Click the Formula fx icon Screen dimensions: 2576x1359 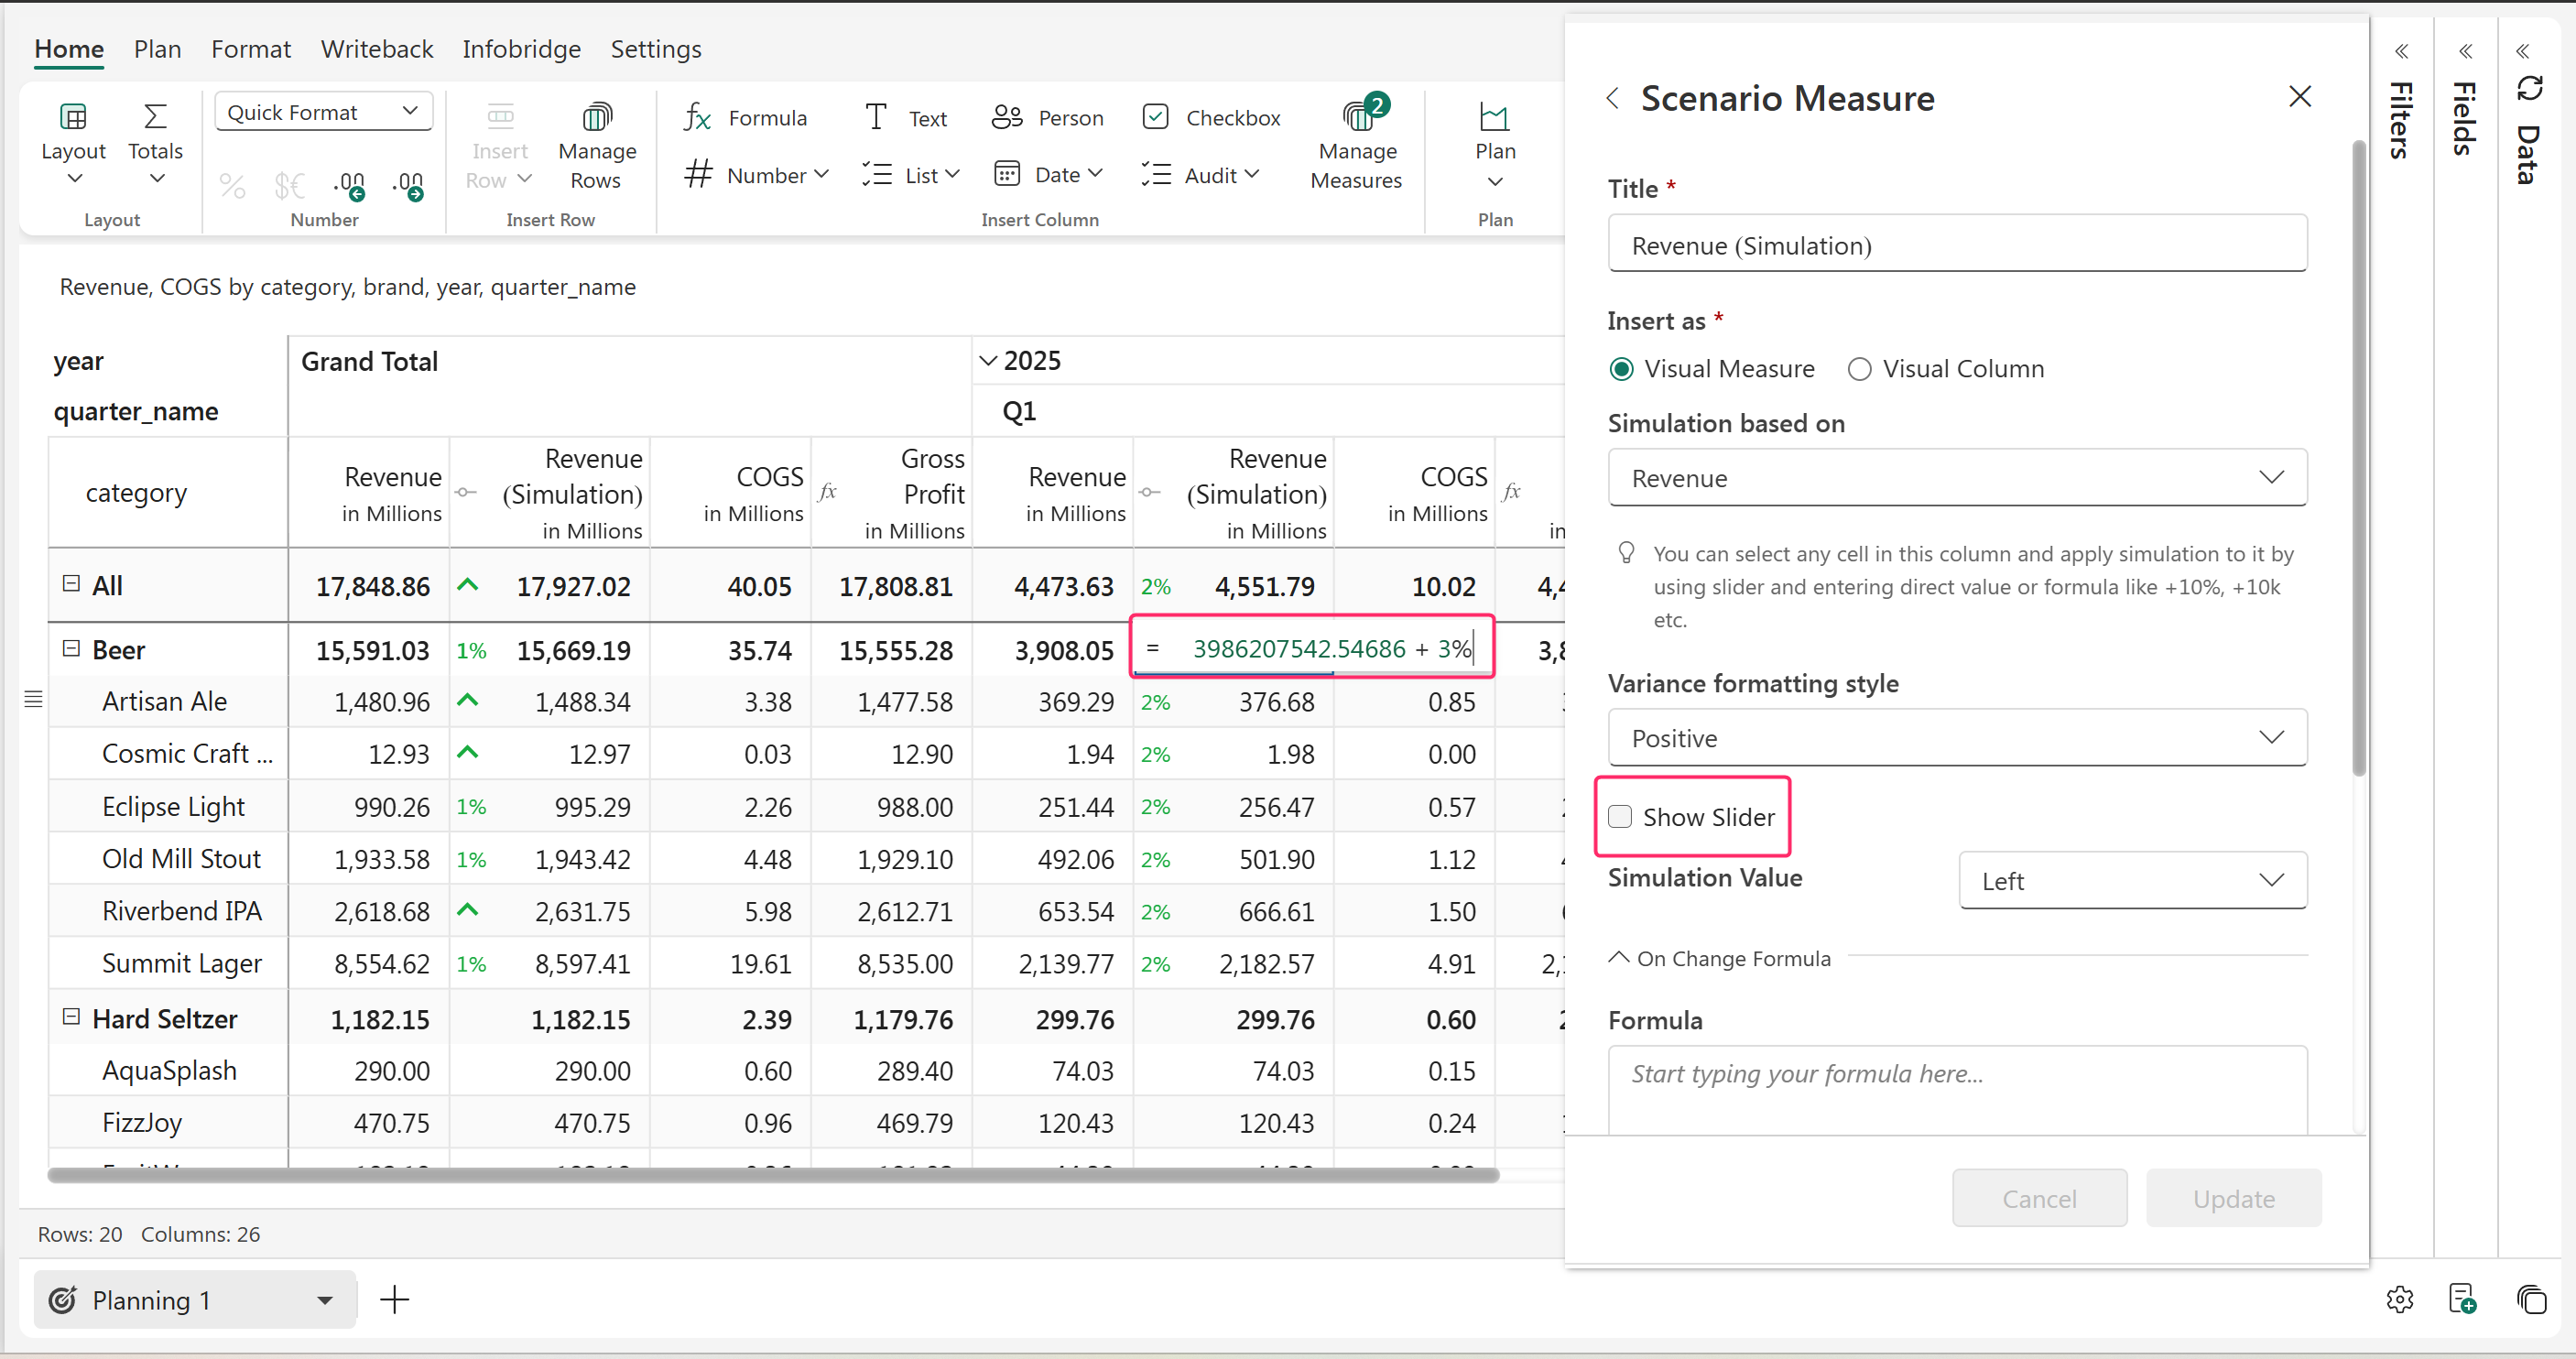click(x=697, y=118)
